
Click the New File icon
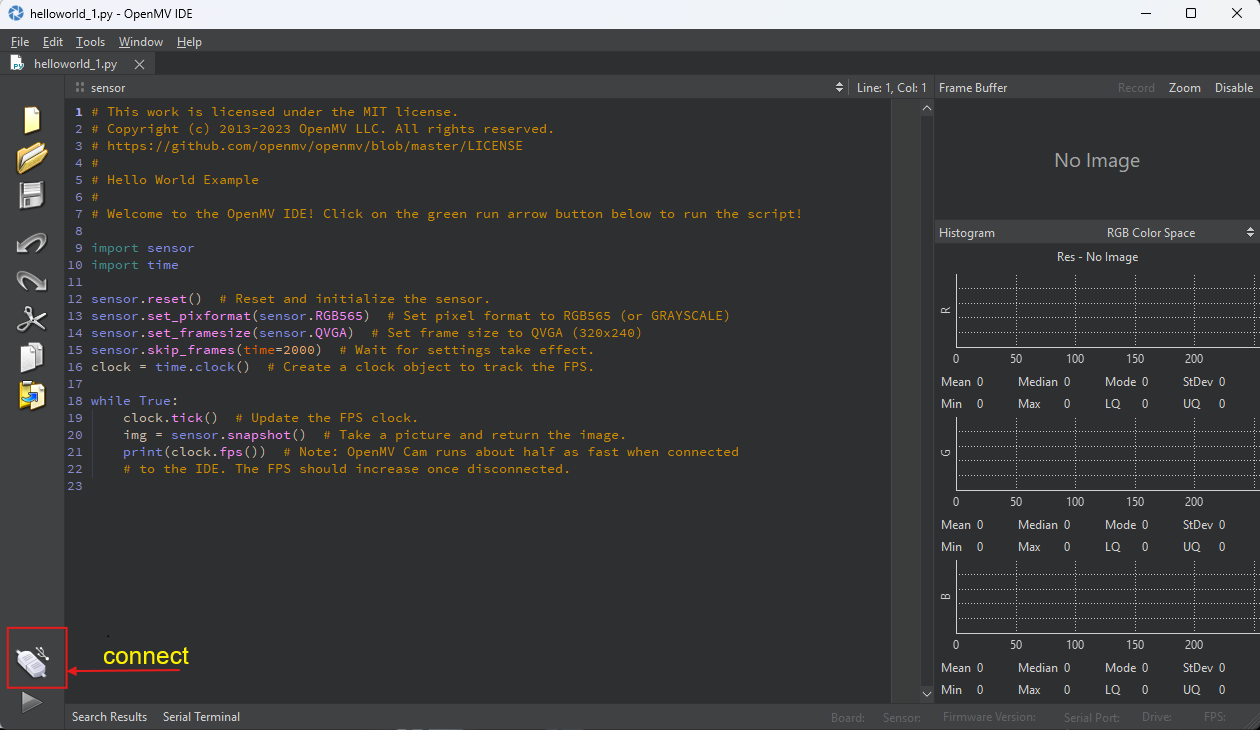(32, 120)
